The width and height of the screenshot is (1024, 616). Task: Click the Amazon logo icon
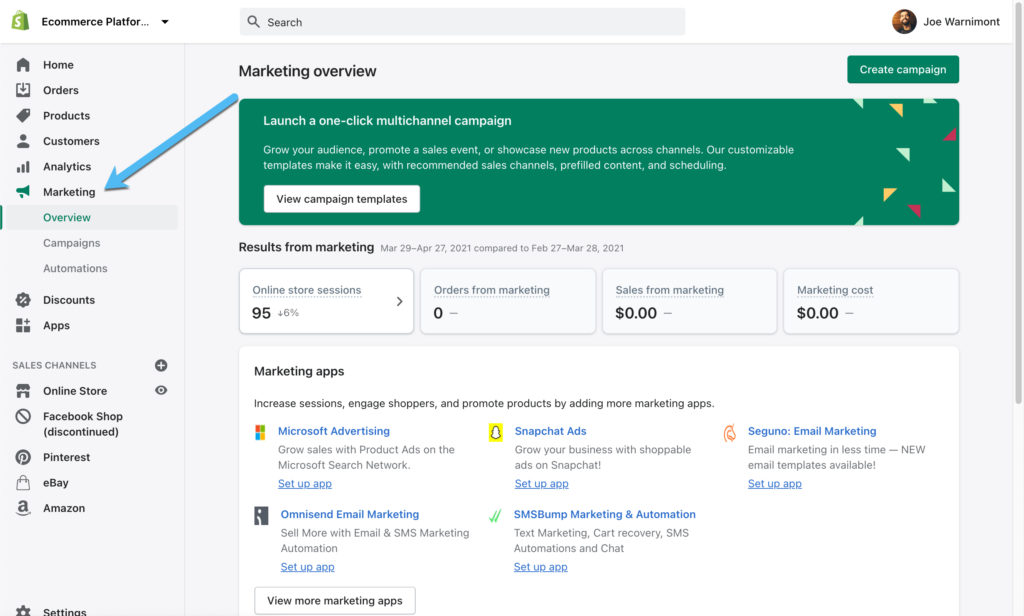[x=24, y=508]
